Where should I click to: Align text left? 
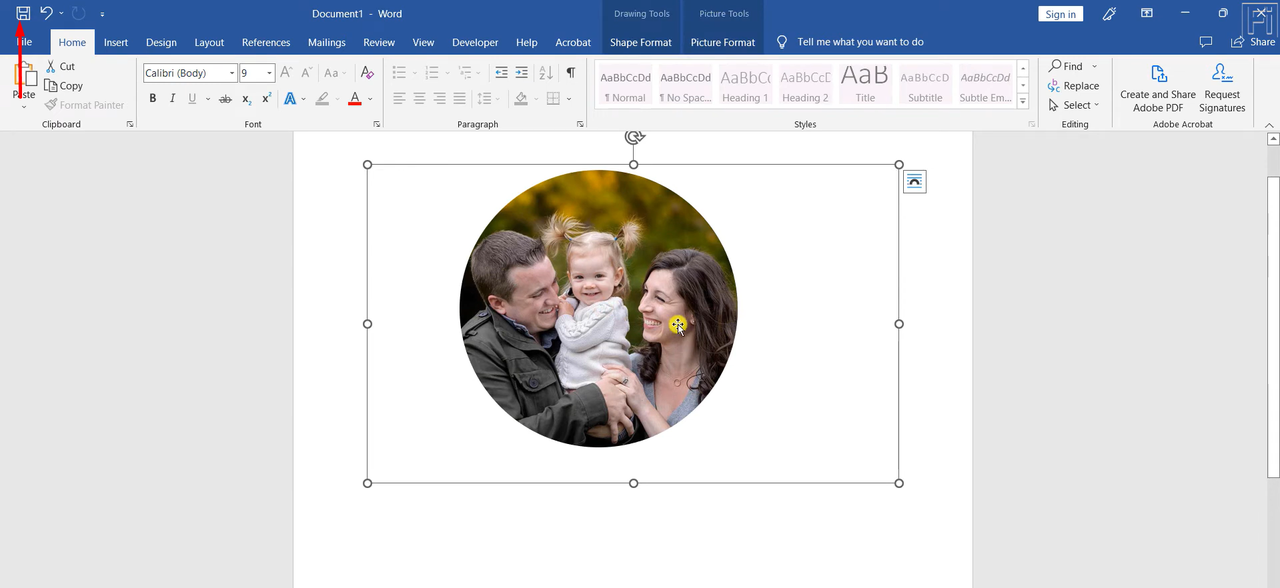click(399, 99)
